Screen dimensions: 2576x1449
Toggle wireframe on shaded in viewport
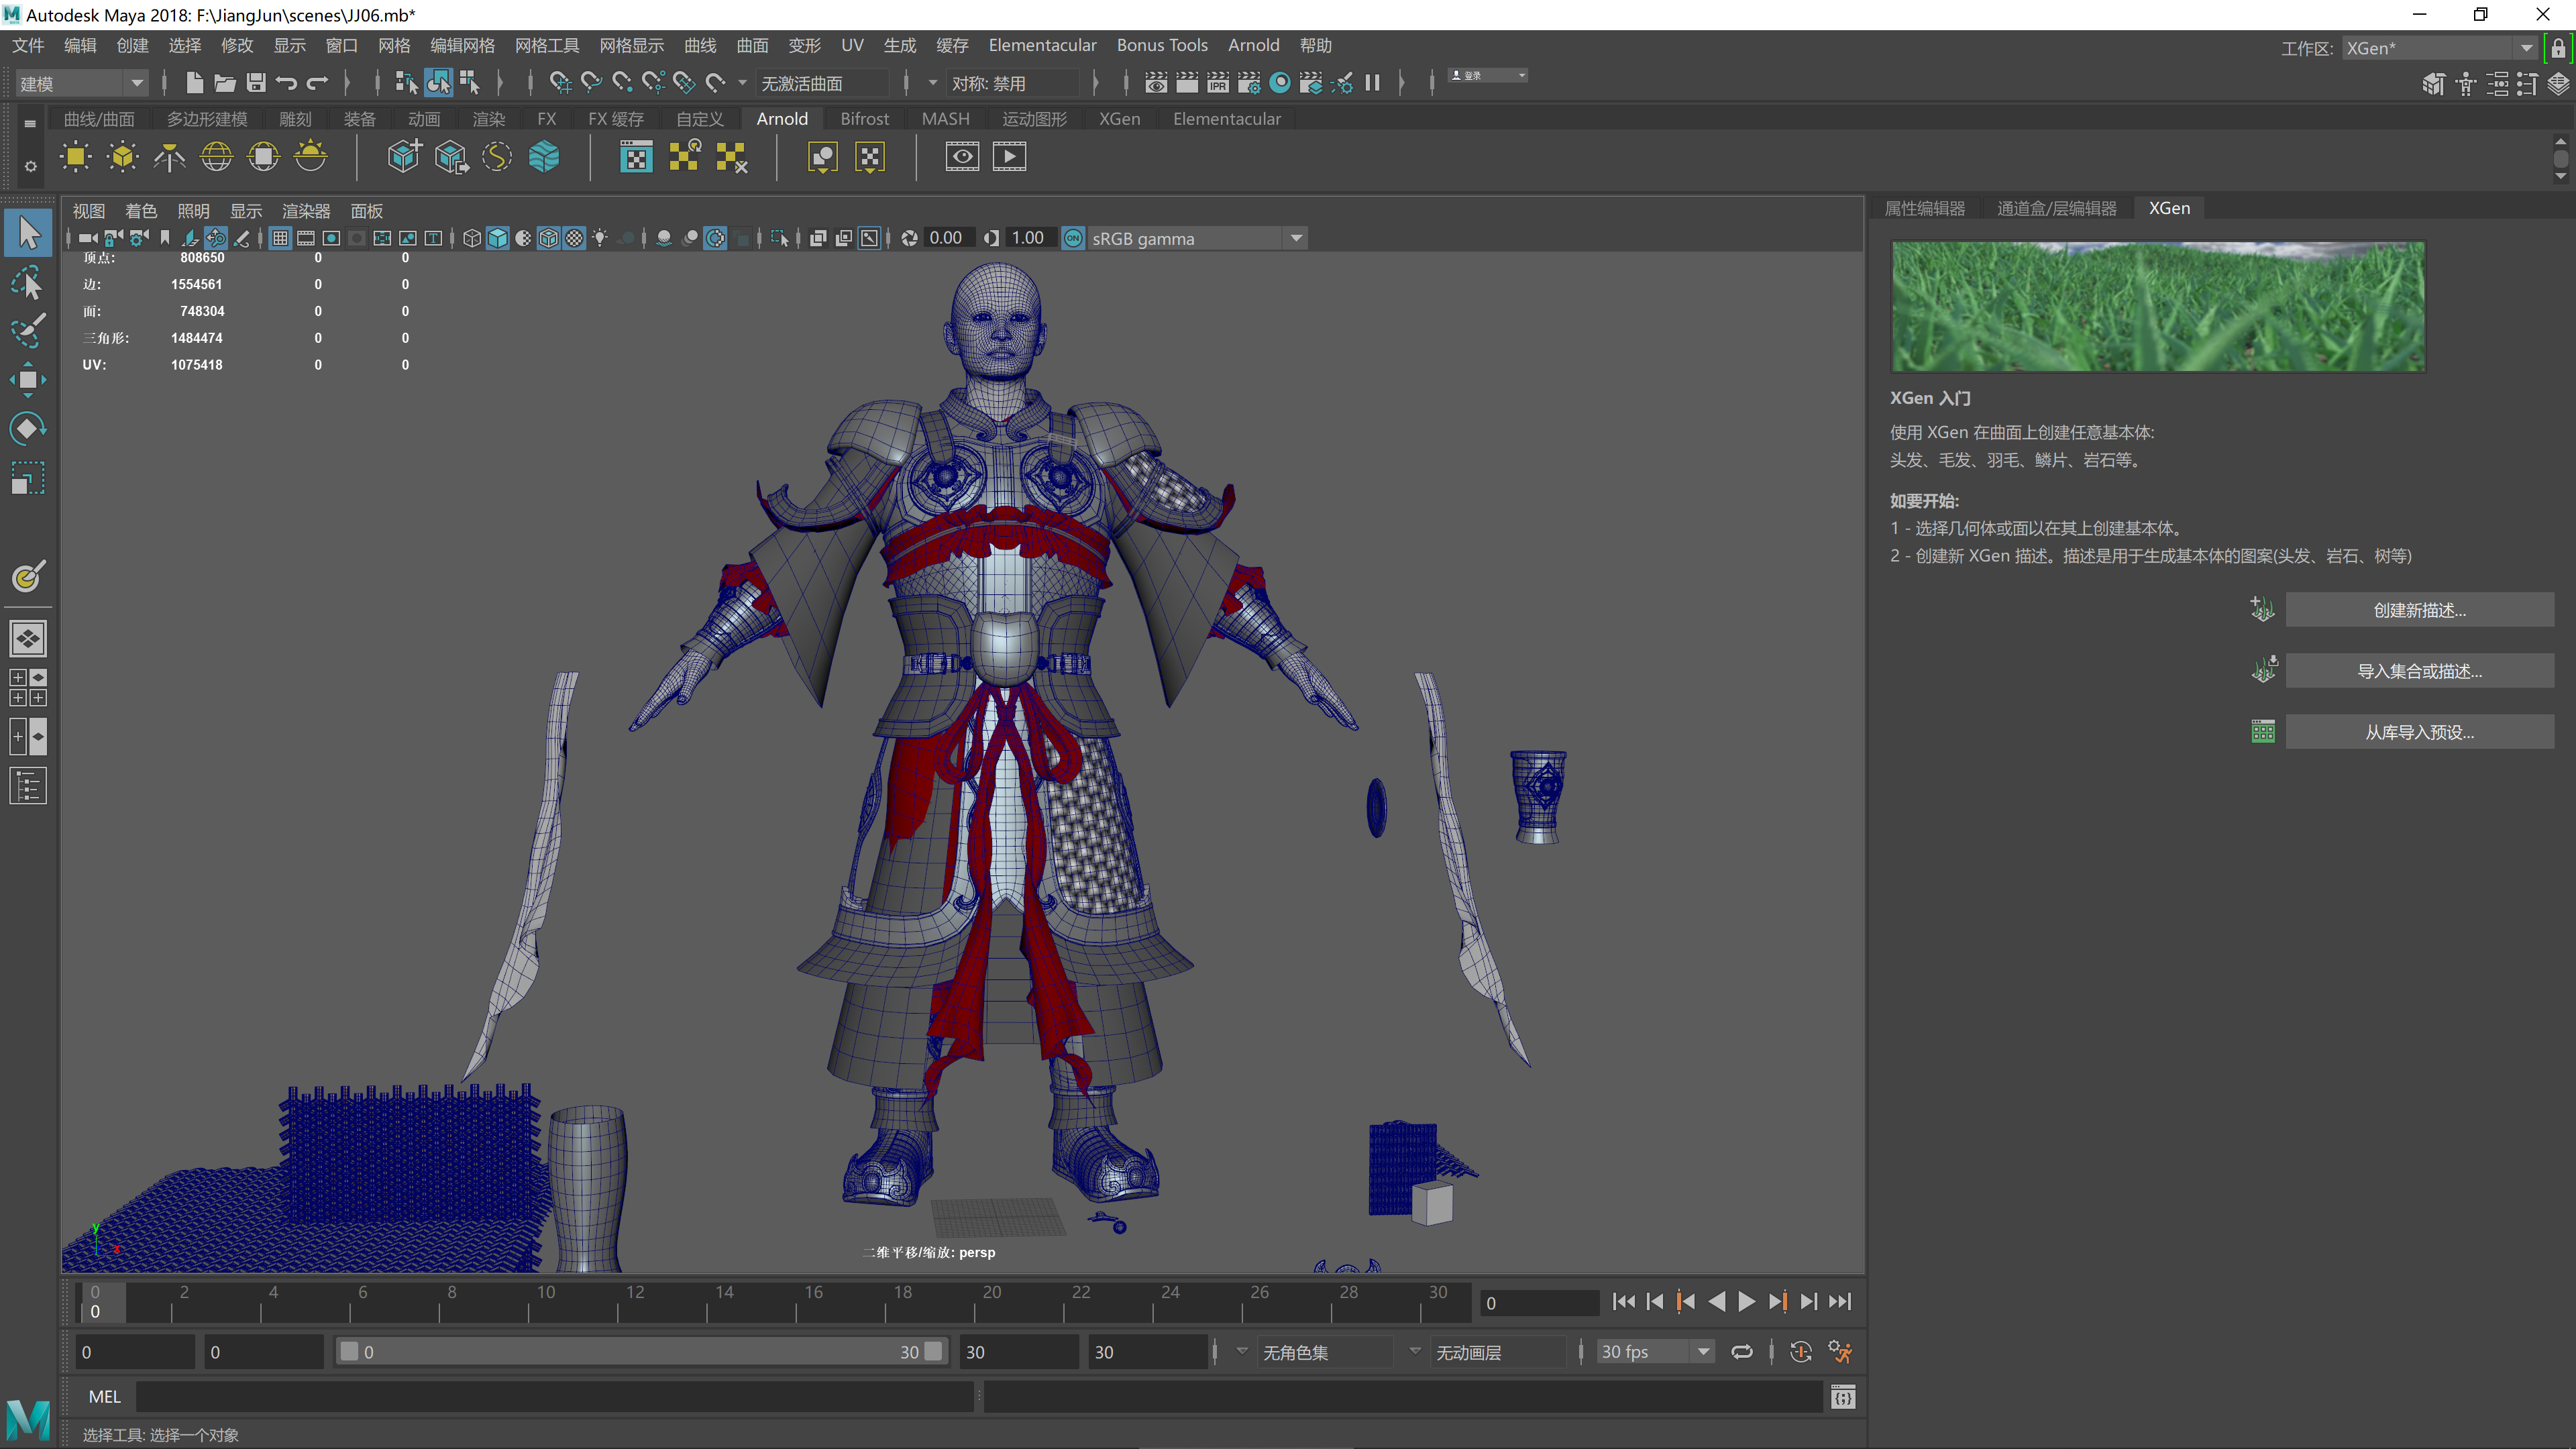tap(548, 238)
